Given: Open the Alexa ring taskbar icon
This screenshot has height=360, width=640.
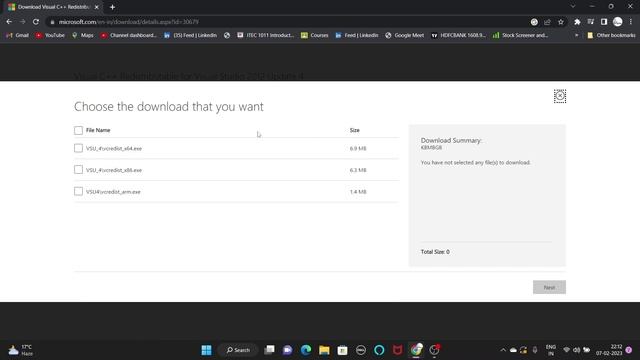Looking at the screenshot, I should pyautogui.click(x=379, y=350).
